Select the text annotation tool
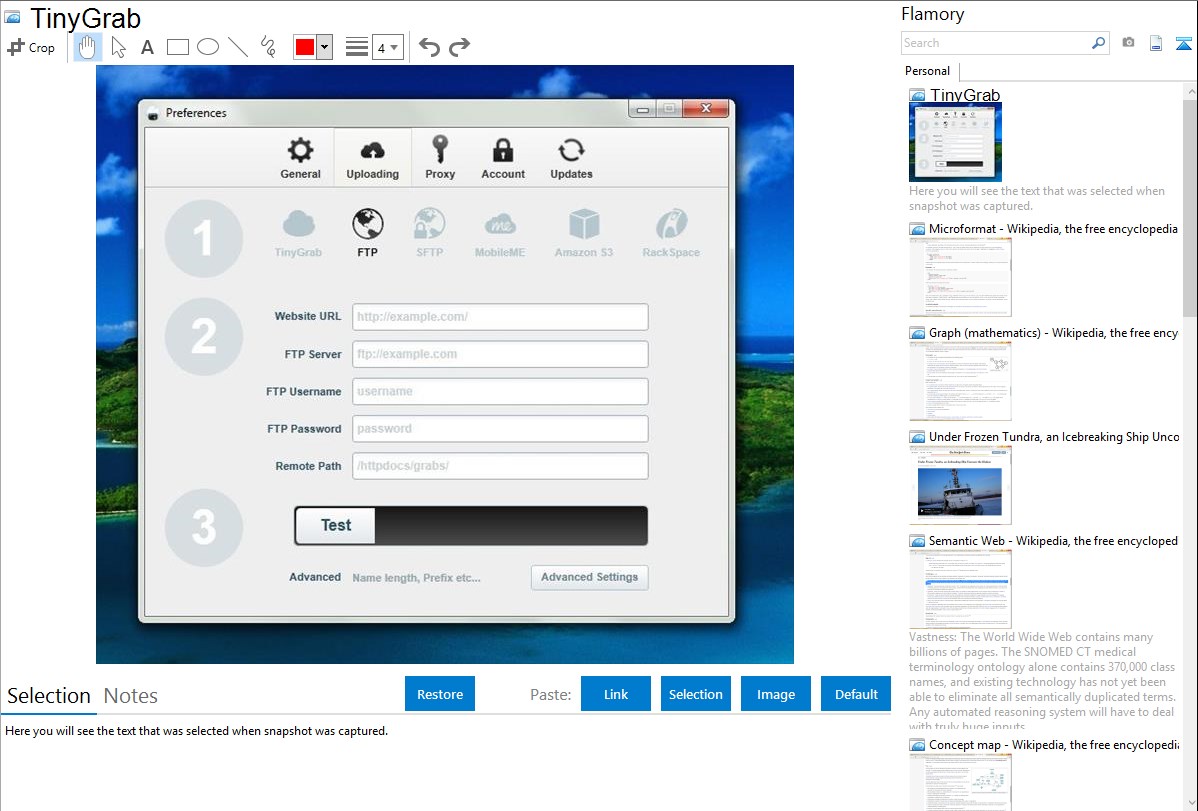 [147, 47]
